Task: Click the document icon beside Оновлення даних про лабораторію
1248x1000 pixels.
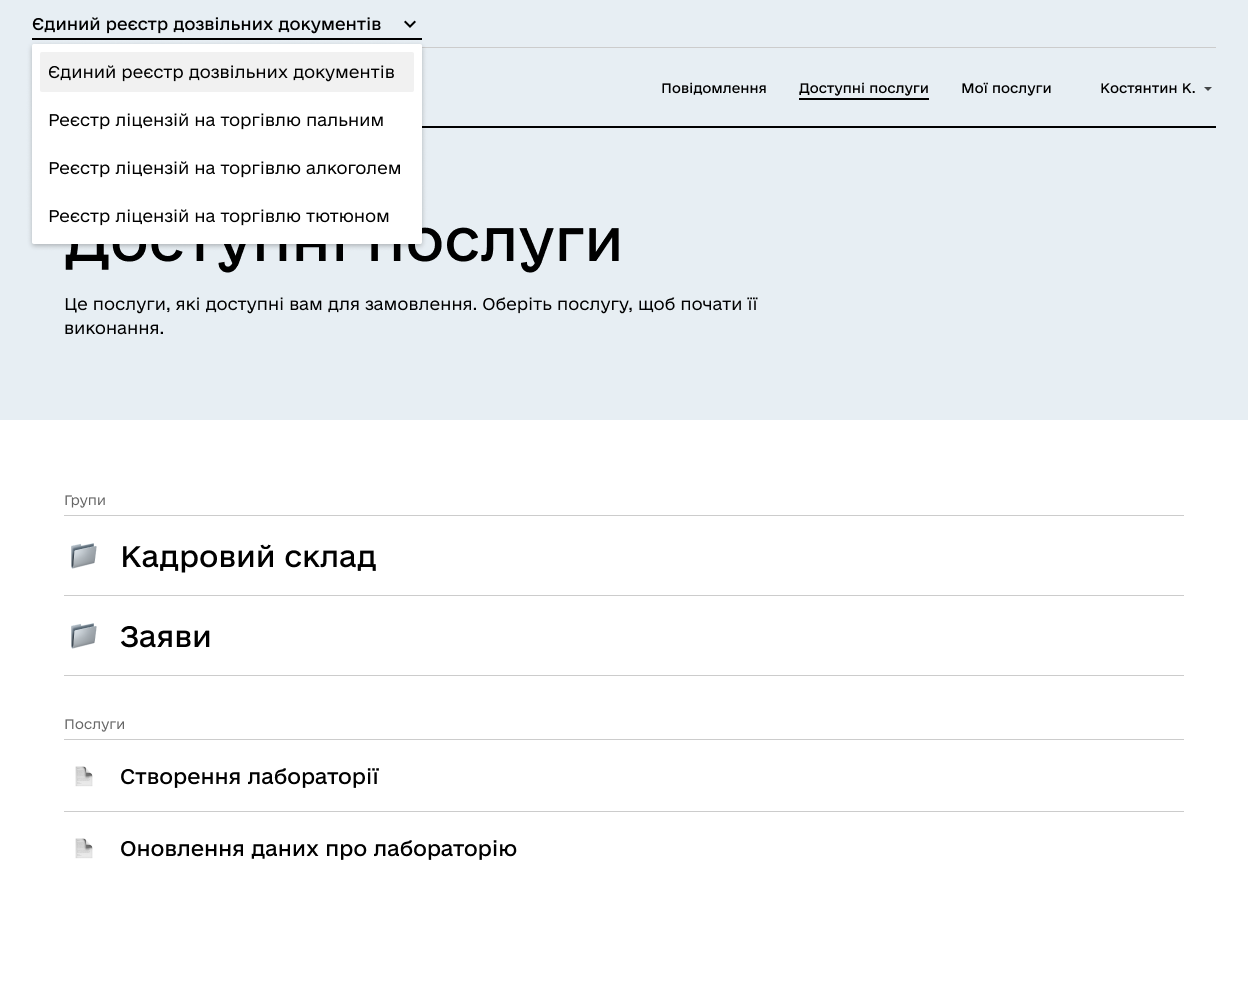Action: [x=84, y=848]
